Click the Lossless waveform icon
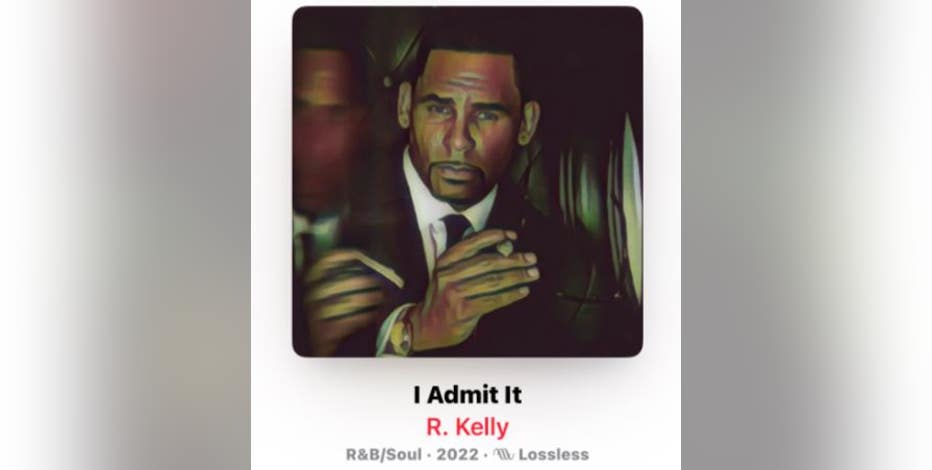The image size is (932, 470). pyautogui.click(x=503, y=455)
